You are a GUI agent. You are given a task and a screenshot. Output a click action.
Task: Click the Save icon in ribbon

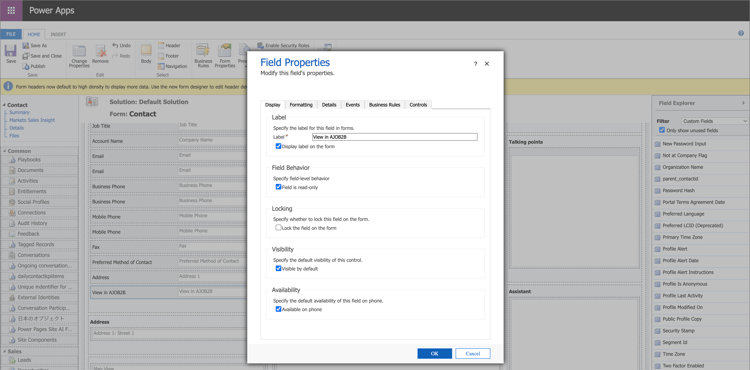tap(11, 51)
